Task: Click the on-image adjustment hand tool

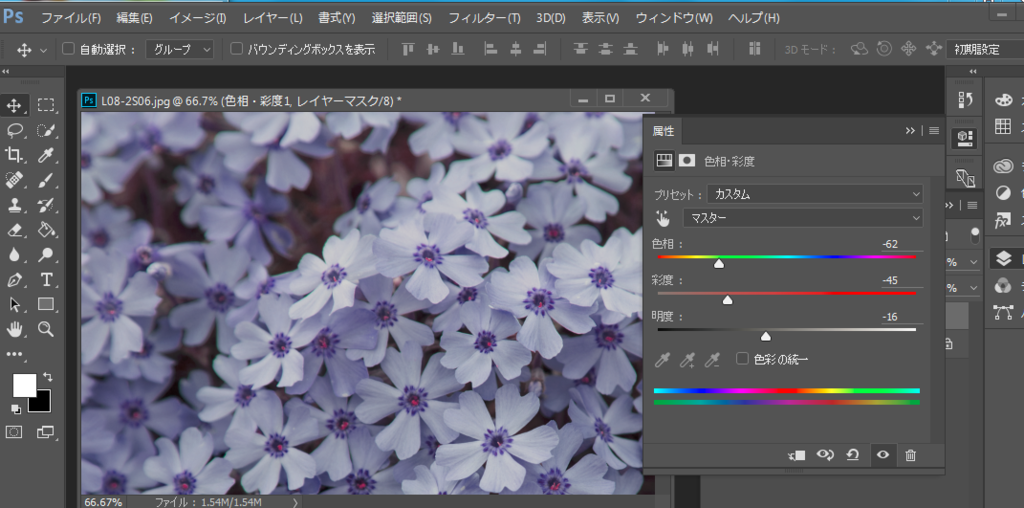Action: pos(664,218)
